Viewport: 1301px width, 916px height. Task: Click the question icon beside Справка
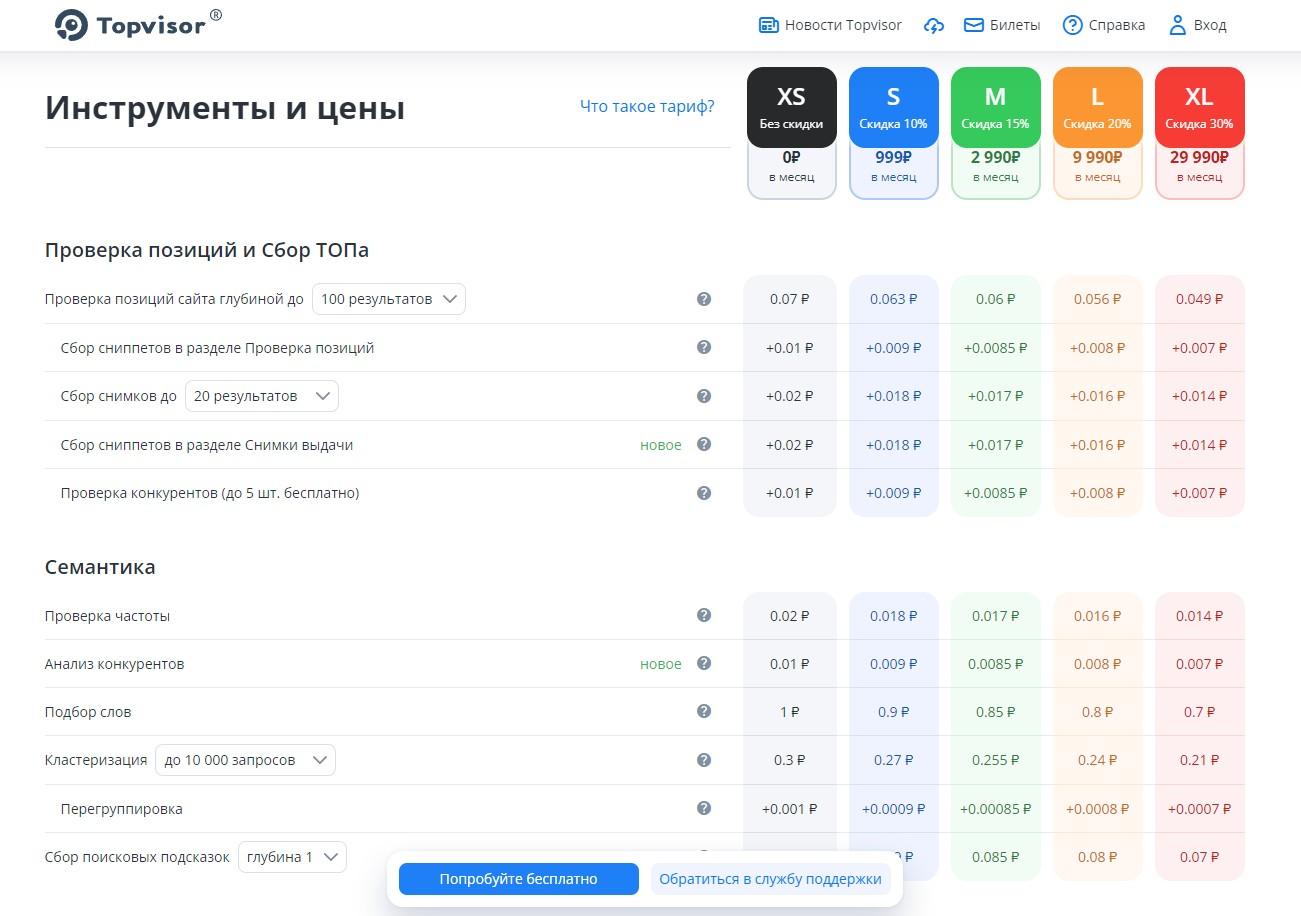(1072, 25)
